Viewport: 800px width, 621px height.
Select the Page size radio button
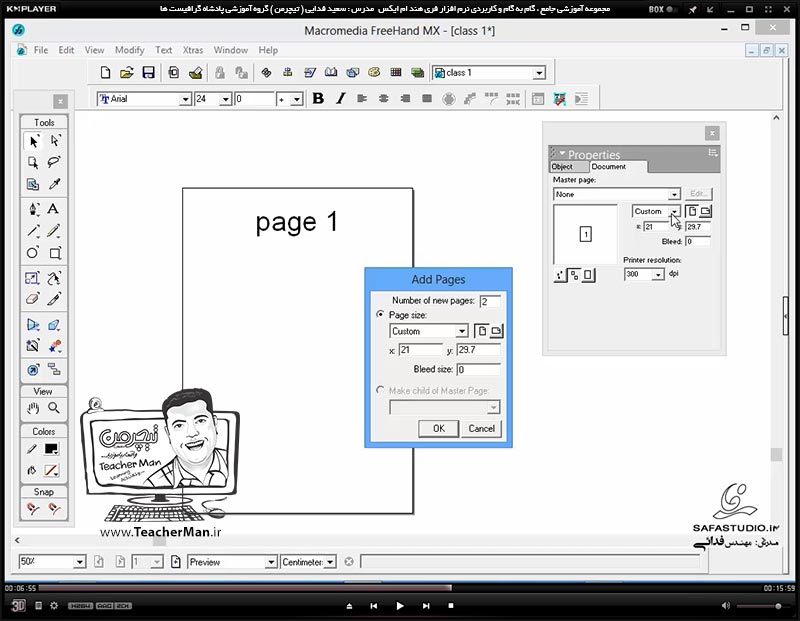[x=380, y=314]
